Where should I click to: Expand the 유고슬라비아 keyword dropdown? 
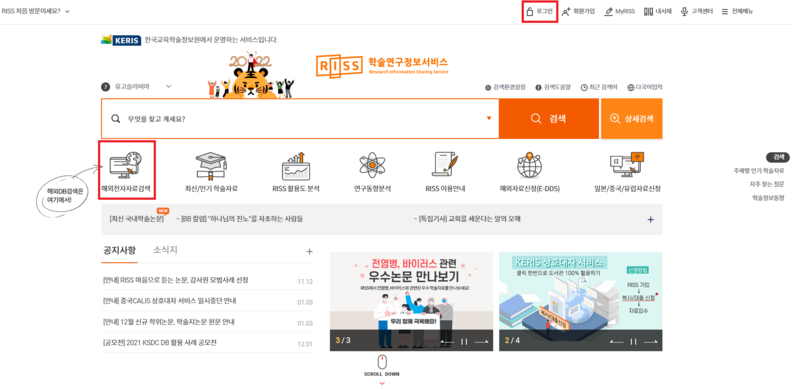coord(169,86)
